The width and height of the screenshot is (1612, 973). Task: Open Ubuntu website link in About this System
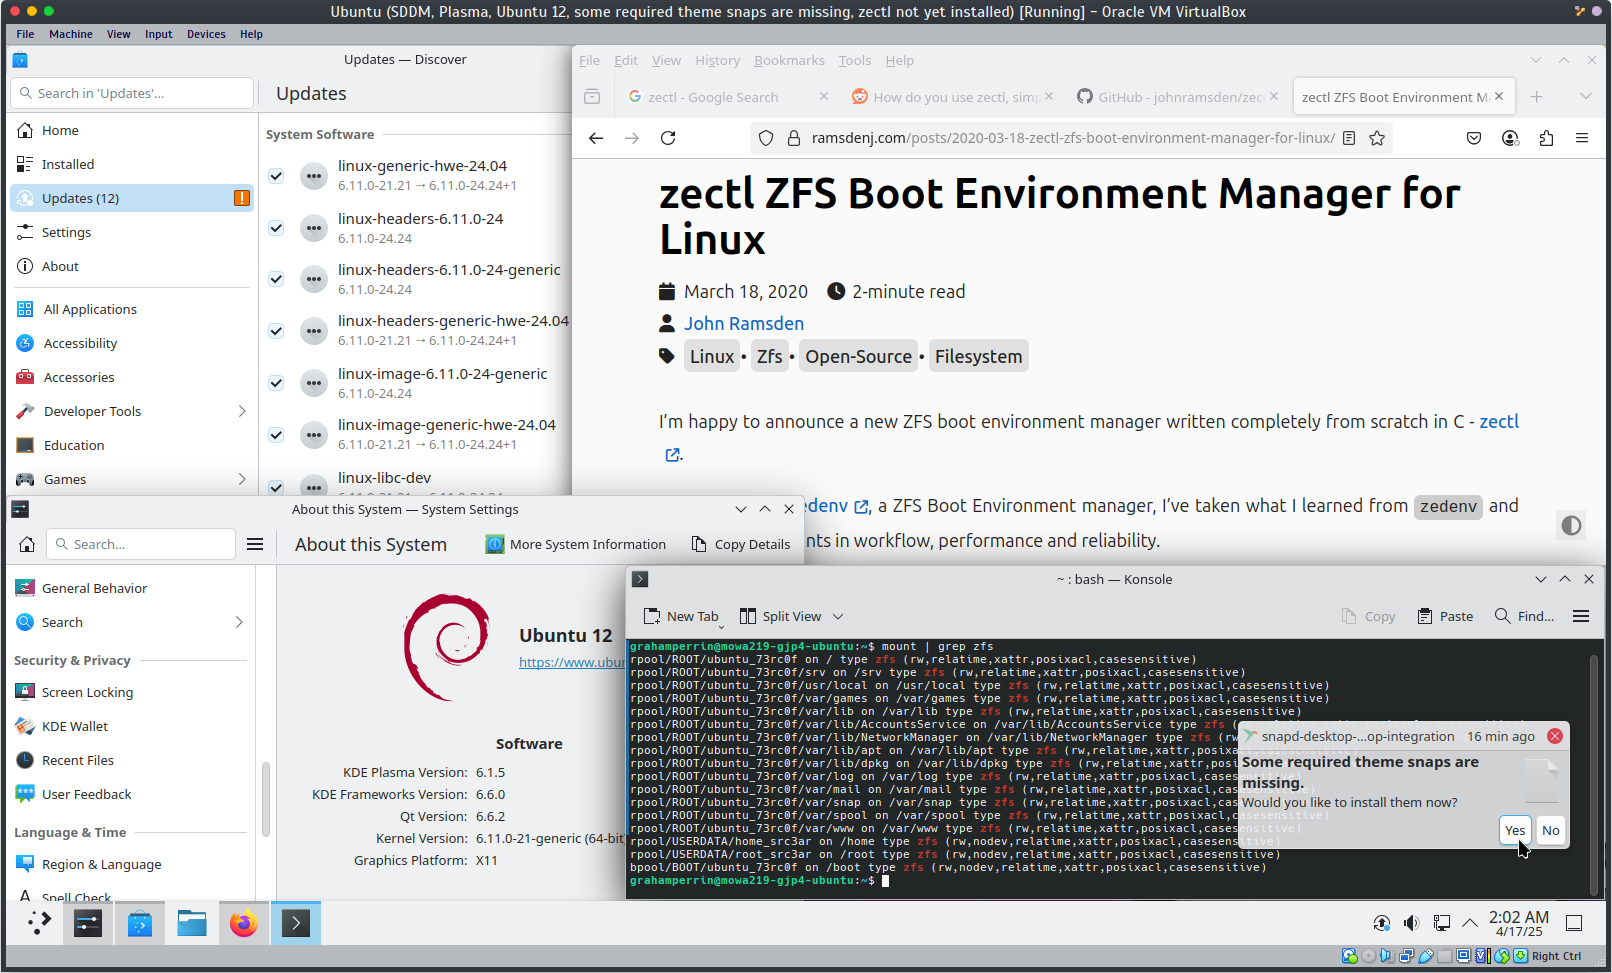tap(571, 662)
